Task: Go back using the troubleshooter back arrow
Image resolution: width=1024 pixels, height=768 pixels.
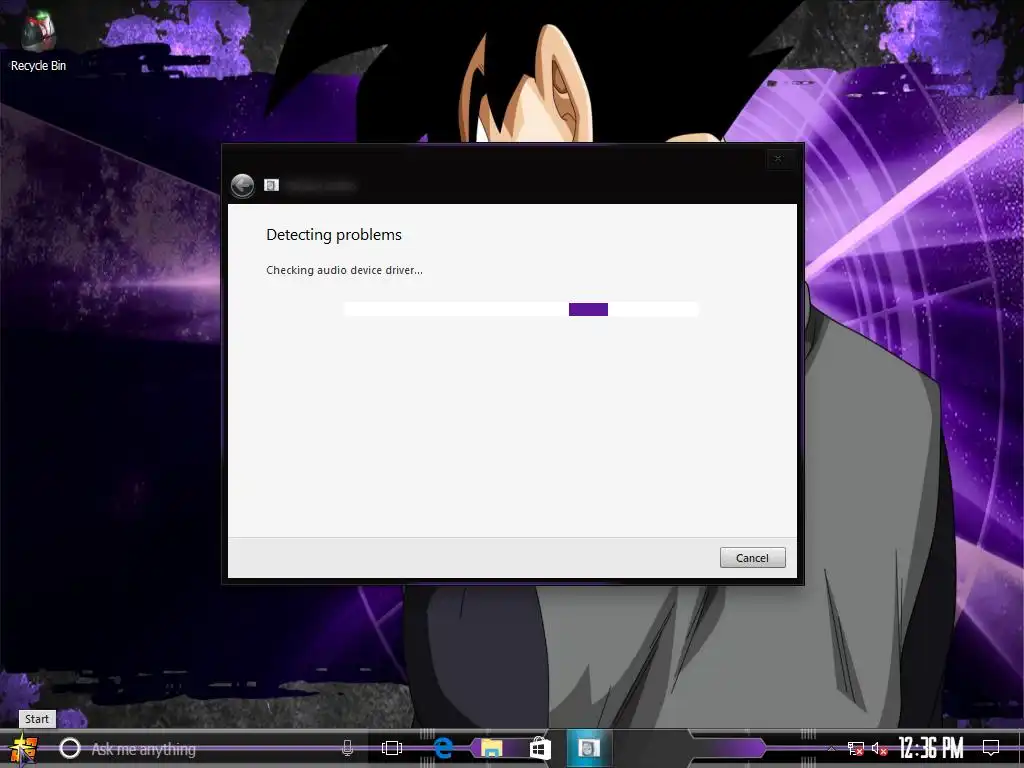Action: click(x=242, y=185)
